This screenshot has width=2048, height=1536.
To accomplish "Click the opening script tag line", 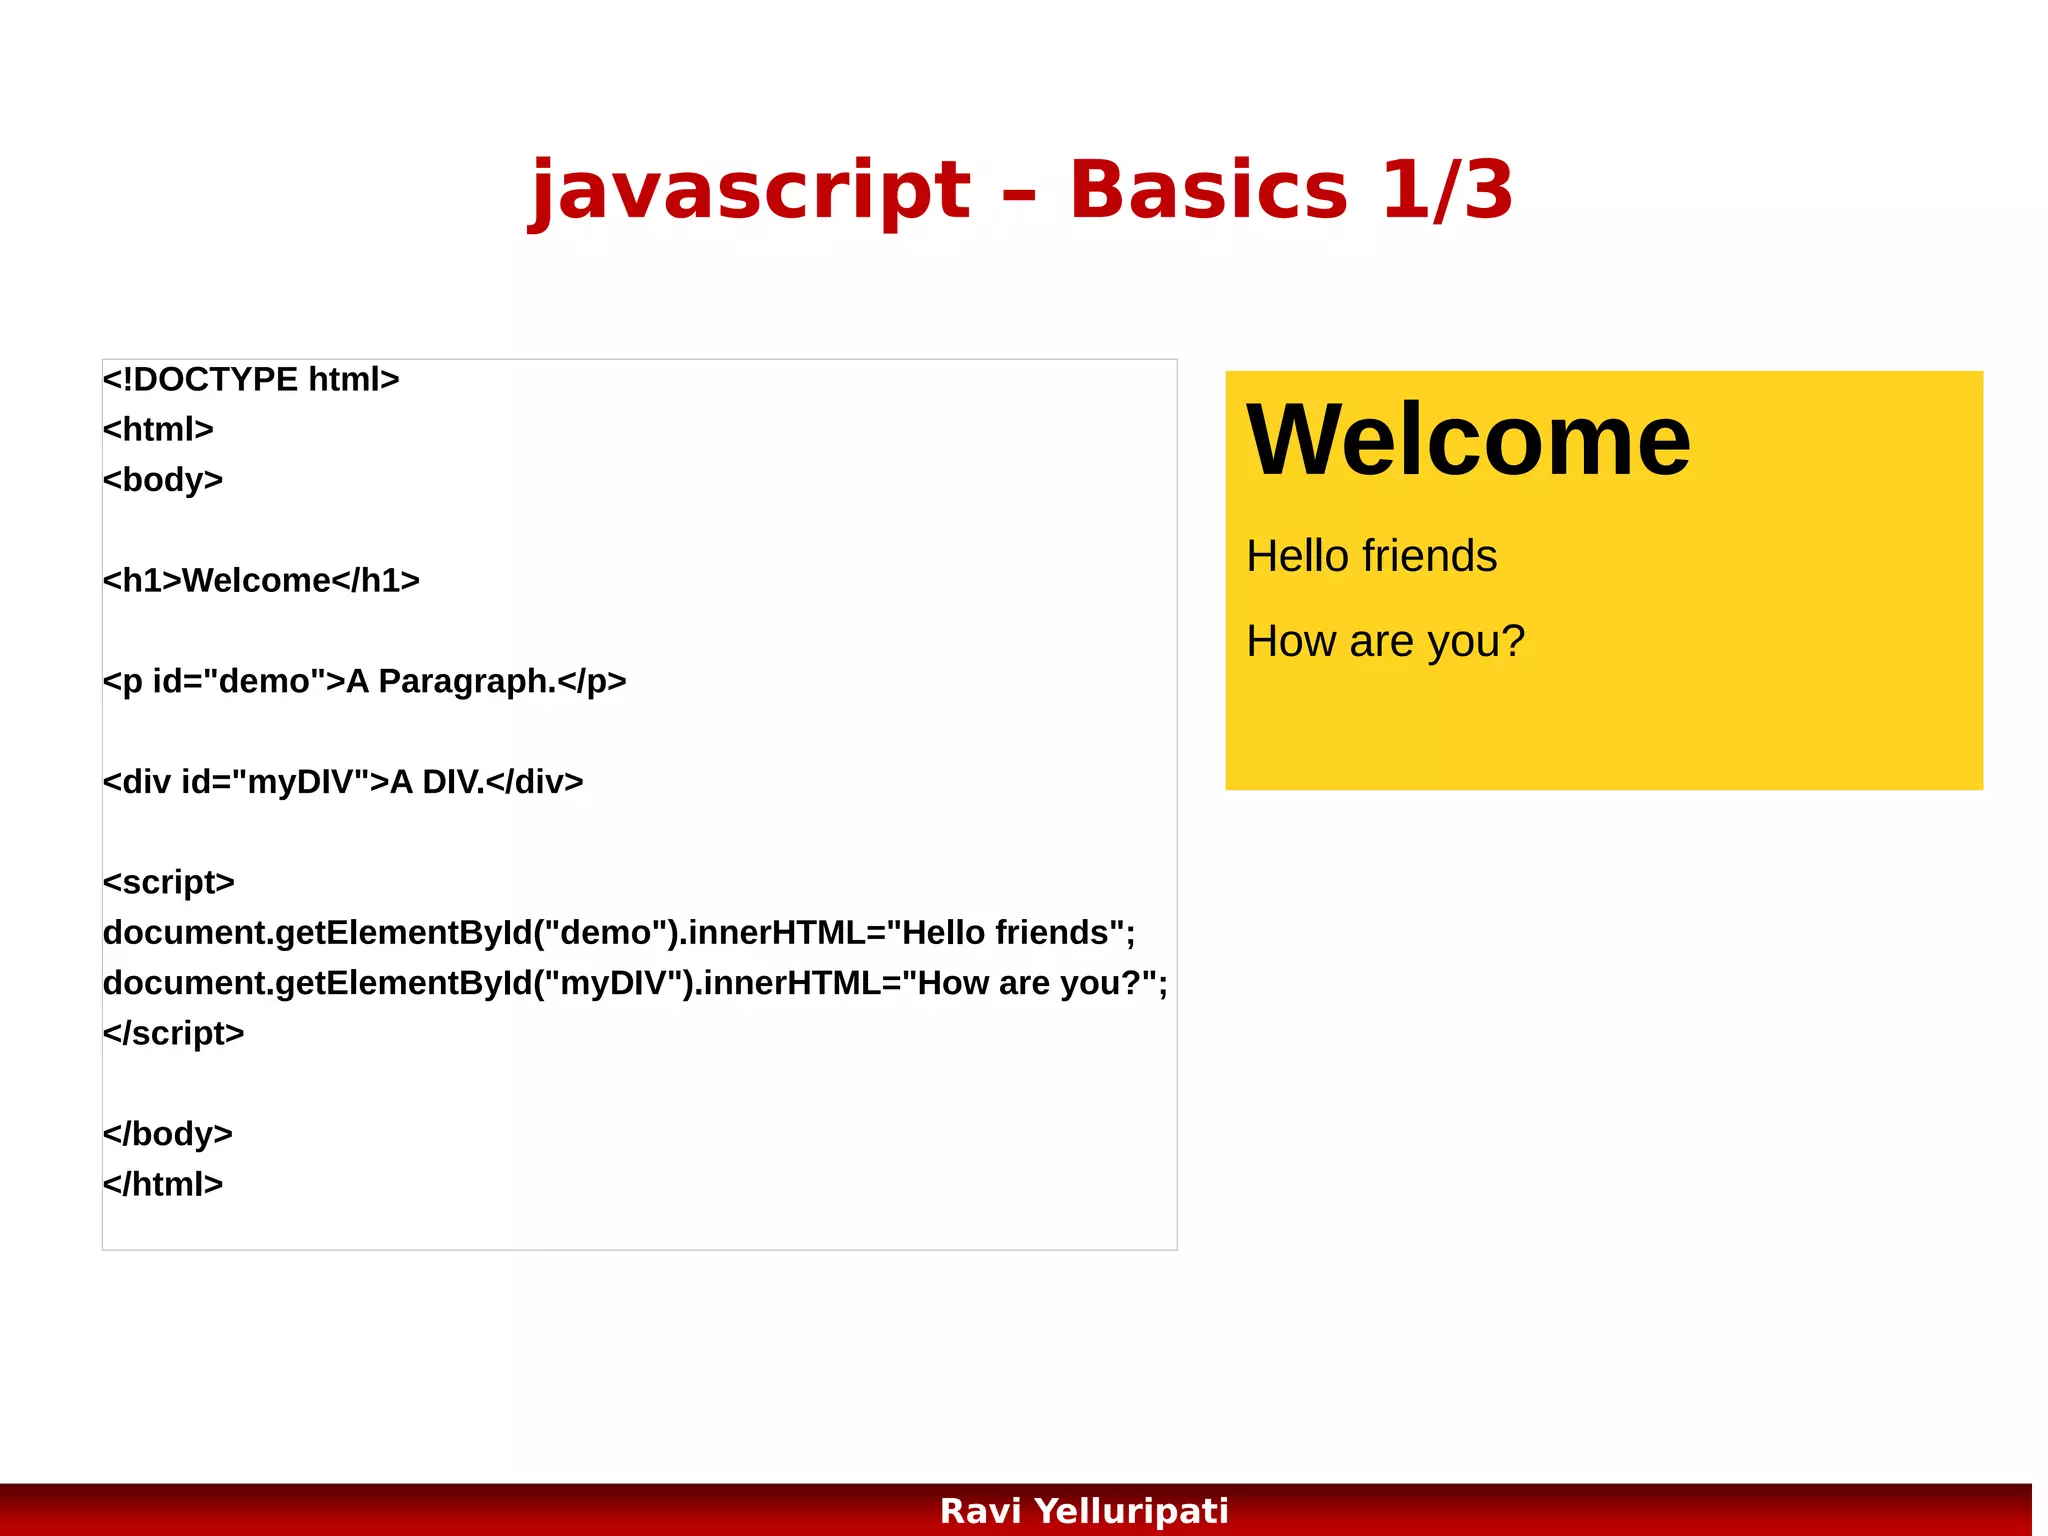I will [168, 882].
